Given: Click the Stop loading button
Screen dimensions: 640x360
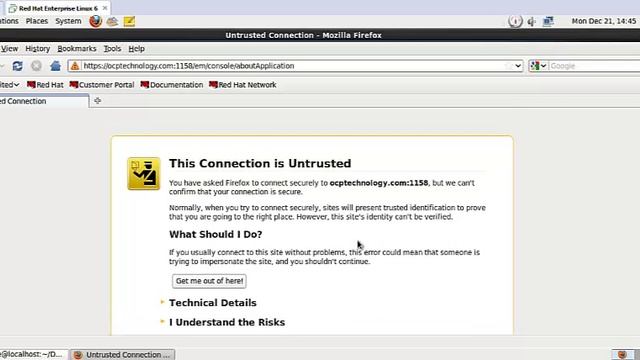Looking at the screenshot, I should pos(36,66).
